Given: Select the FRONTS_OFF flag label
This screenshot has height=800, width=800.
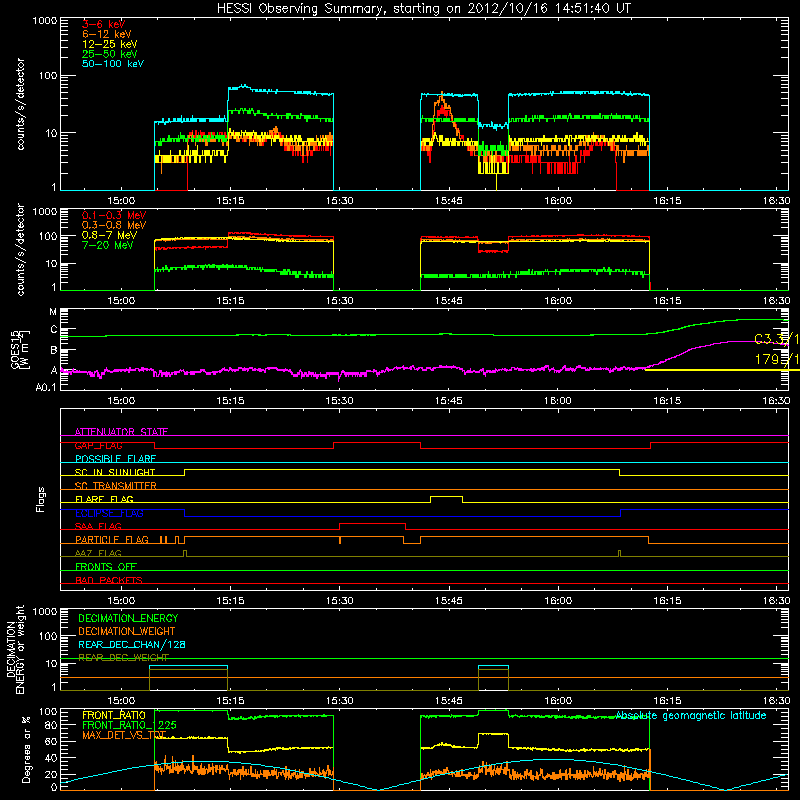Looking at the screenshot, I should pyautogui.click(x=106, y=566).
